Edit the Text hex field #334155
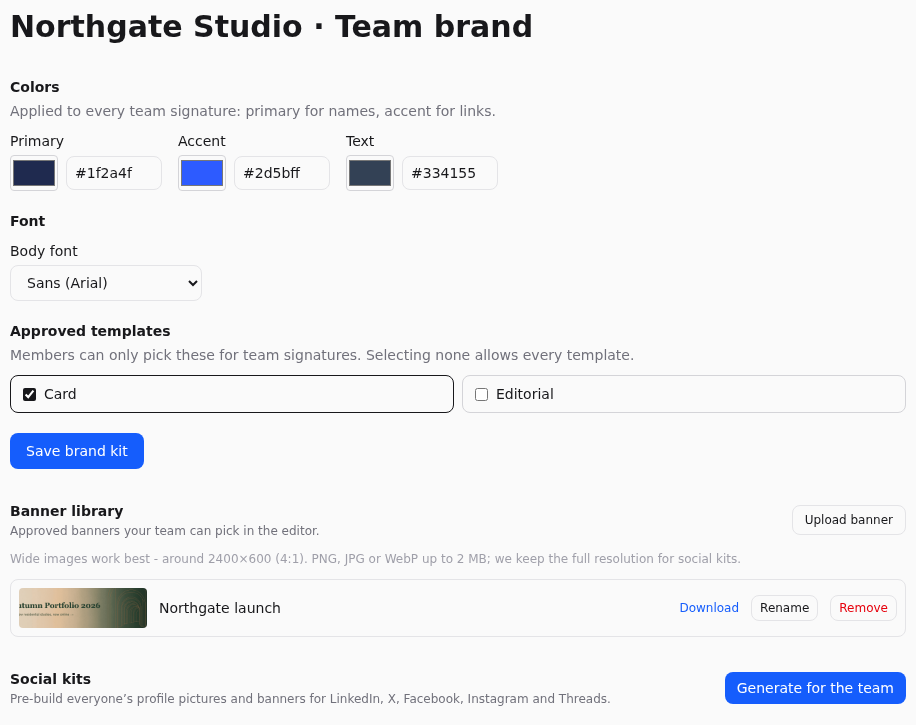Viewport: 916px width, 725px height. pos(450,173)
